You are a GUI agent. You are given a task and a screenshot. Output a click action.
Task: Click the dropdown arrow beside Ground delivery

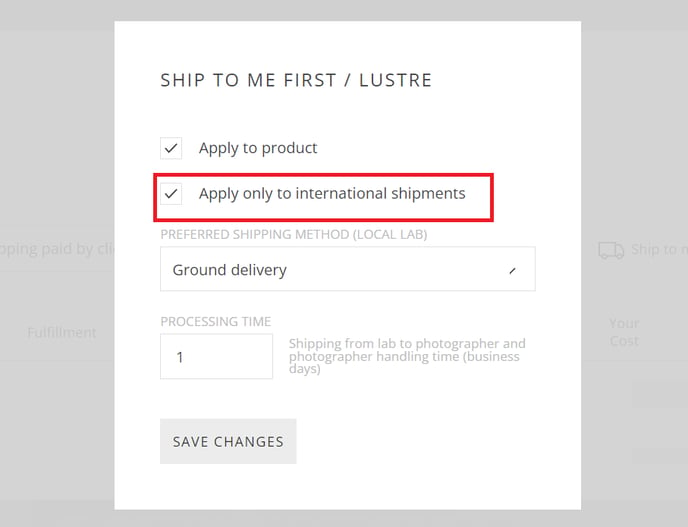512,271
